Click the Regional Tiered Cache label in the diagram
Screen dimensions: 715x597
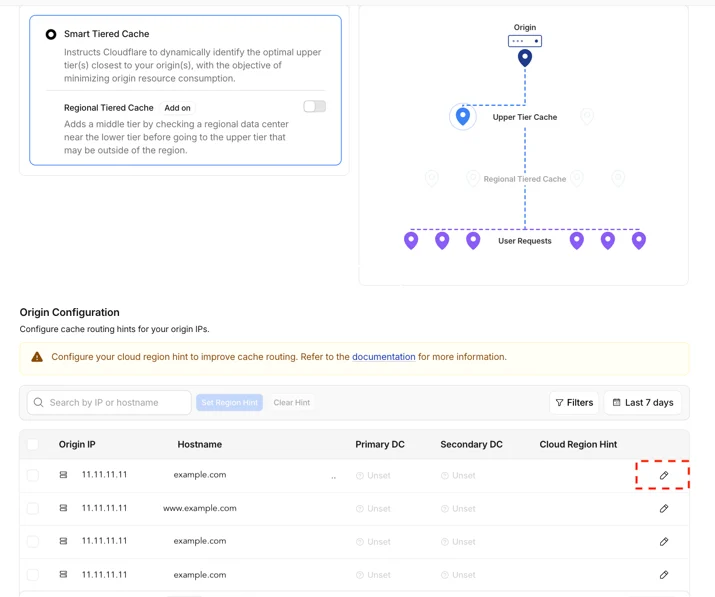[525, 179]
